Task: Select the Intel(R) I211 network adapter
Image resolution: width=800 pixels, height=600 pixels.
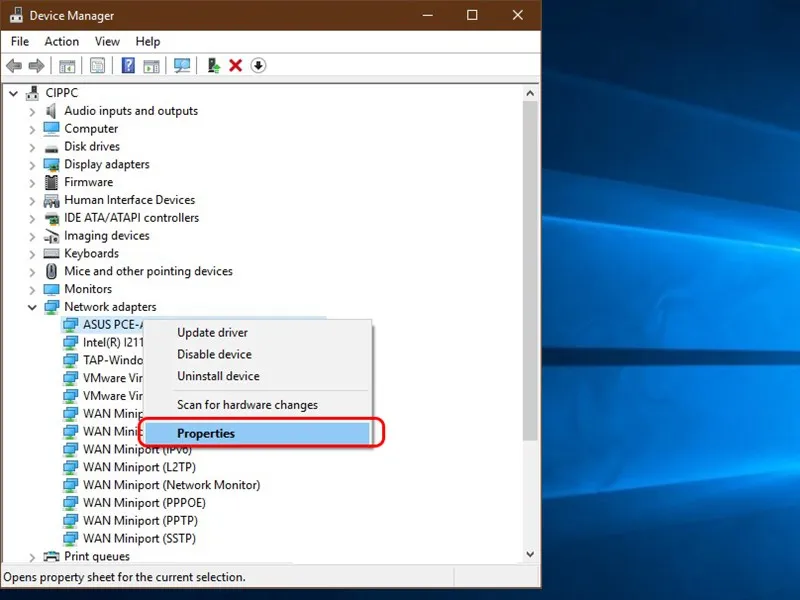Action: coord(108,342)
